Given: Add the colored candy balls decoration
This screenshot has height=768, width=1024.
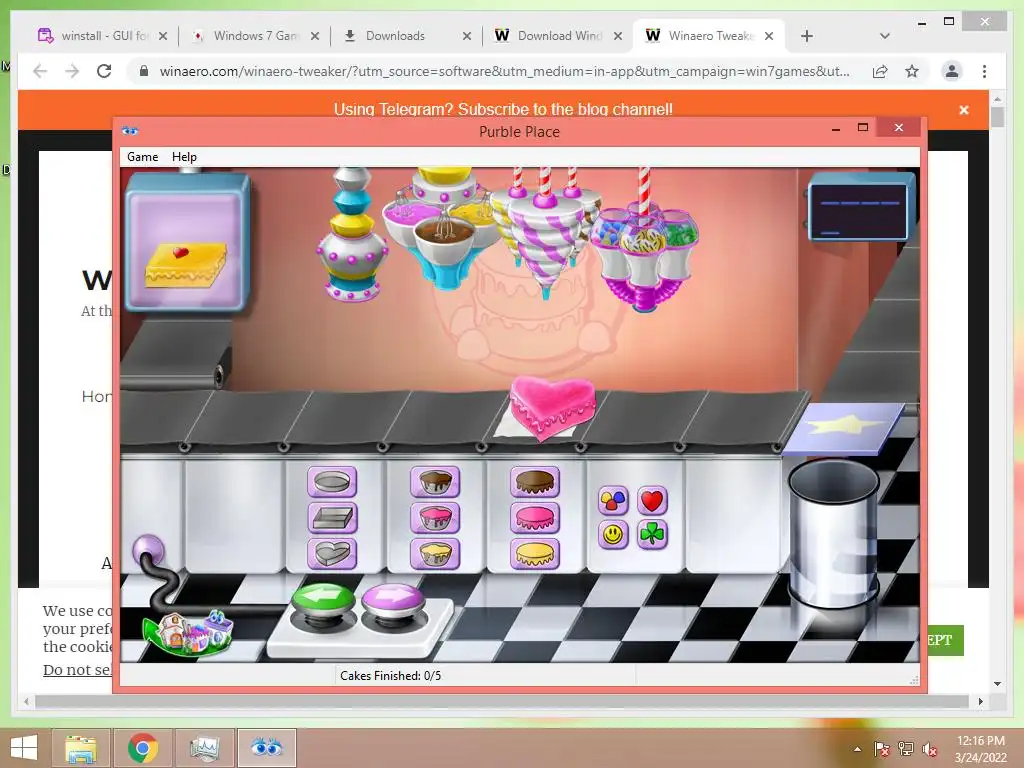Looking at the screenshot, I should tap(613, 500).
